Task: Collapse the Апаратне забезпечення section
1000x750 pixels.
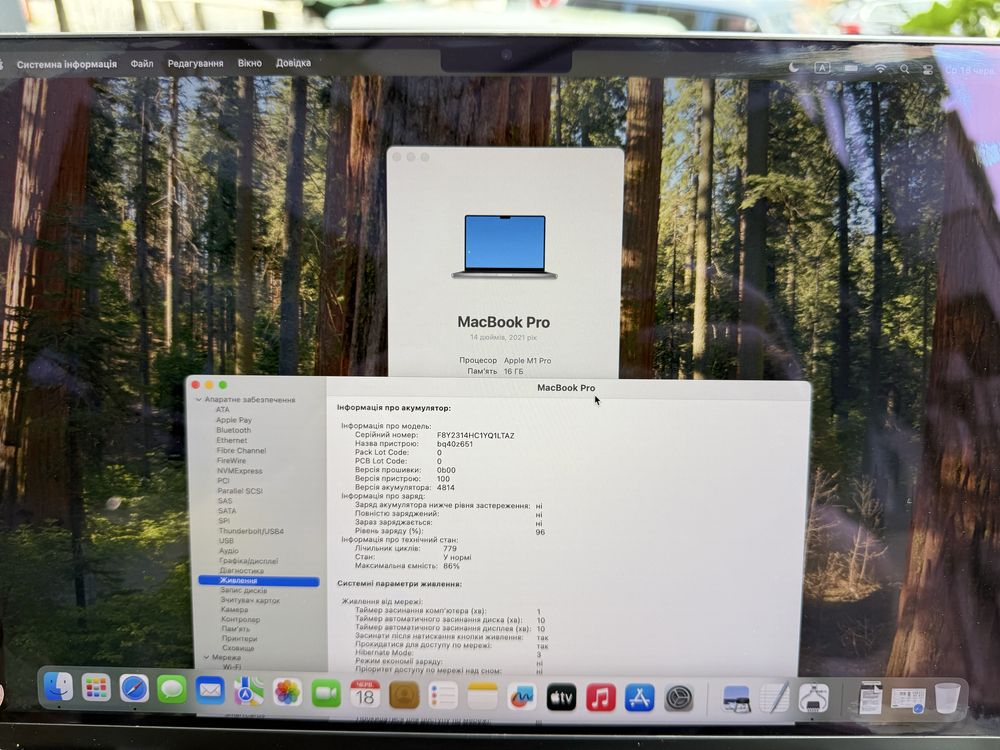Action: [x=199, y=399]
